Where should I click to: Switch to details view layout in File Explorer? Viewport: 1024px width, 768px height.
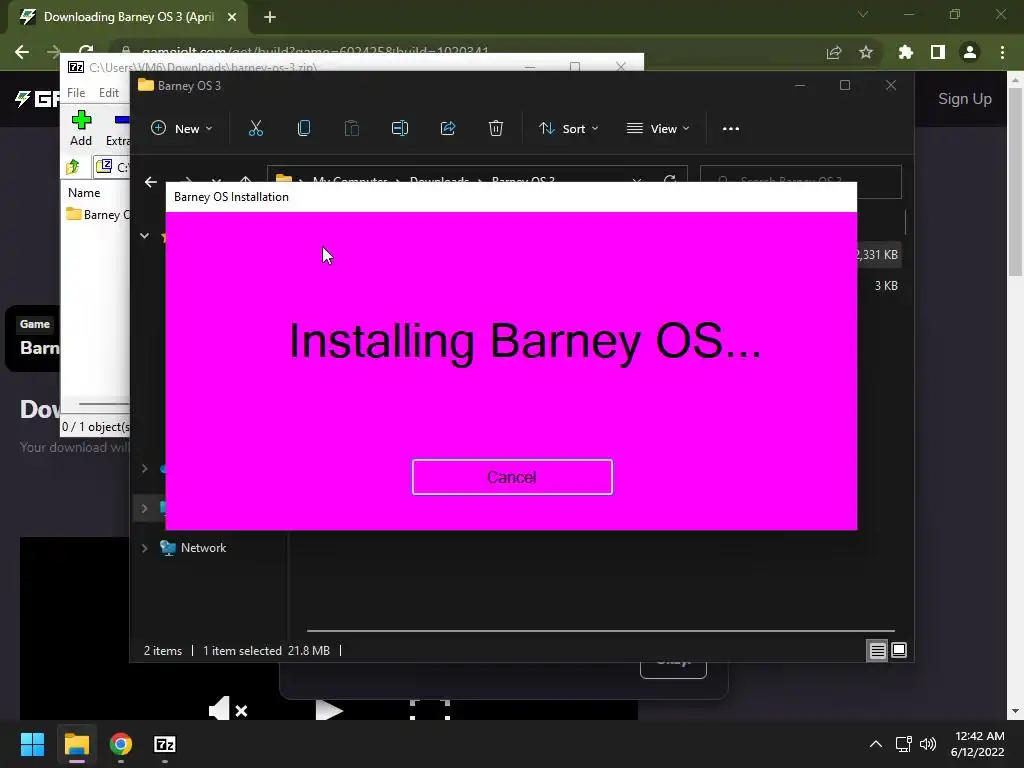(x=877, y=650)
